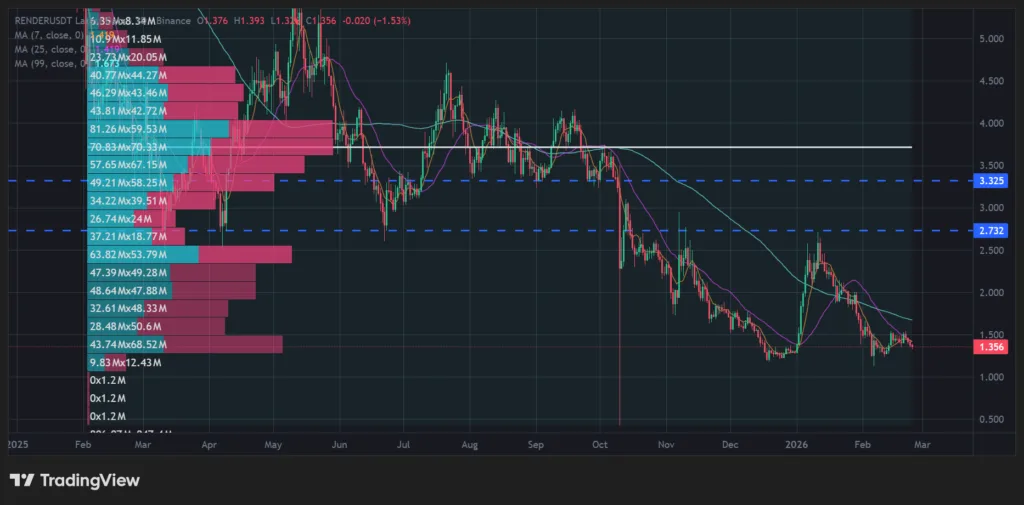The height and width of the screenshot is (505, 1024).
Task: Click the Oct time axis label
Action: point(600,444)
